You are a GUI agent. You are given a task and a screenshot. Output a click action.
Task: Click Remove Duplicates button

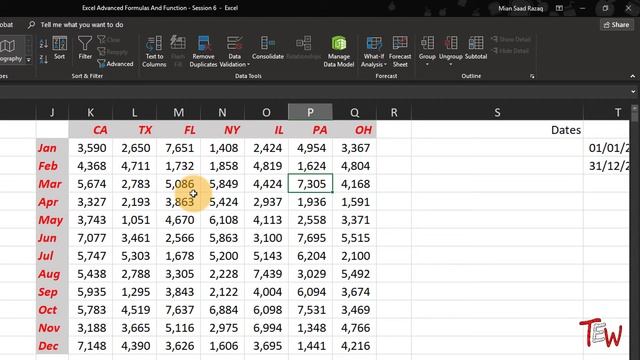point(203,51)
